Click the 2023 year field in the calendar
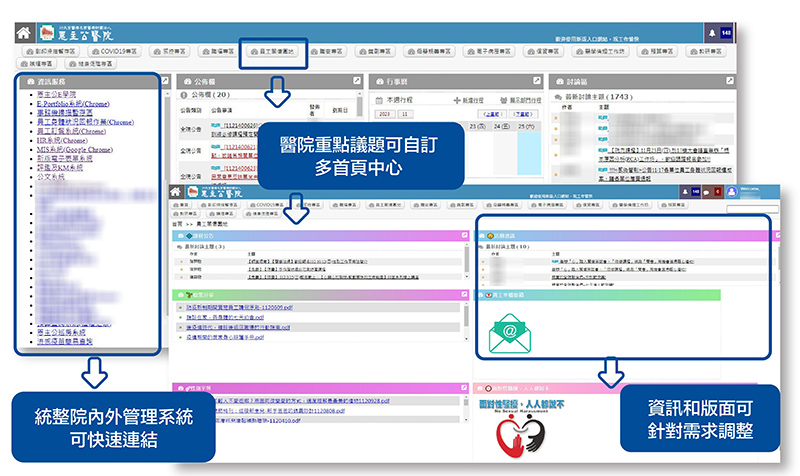Screen dimensions: 800x476 384,114
